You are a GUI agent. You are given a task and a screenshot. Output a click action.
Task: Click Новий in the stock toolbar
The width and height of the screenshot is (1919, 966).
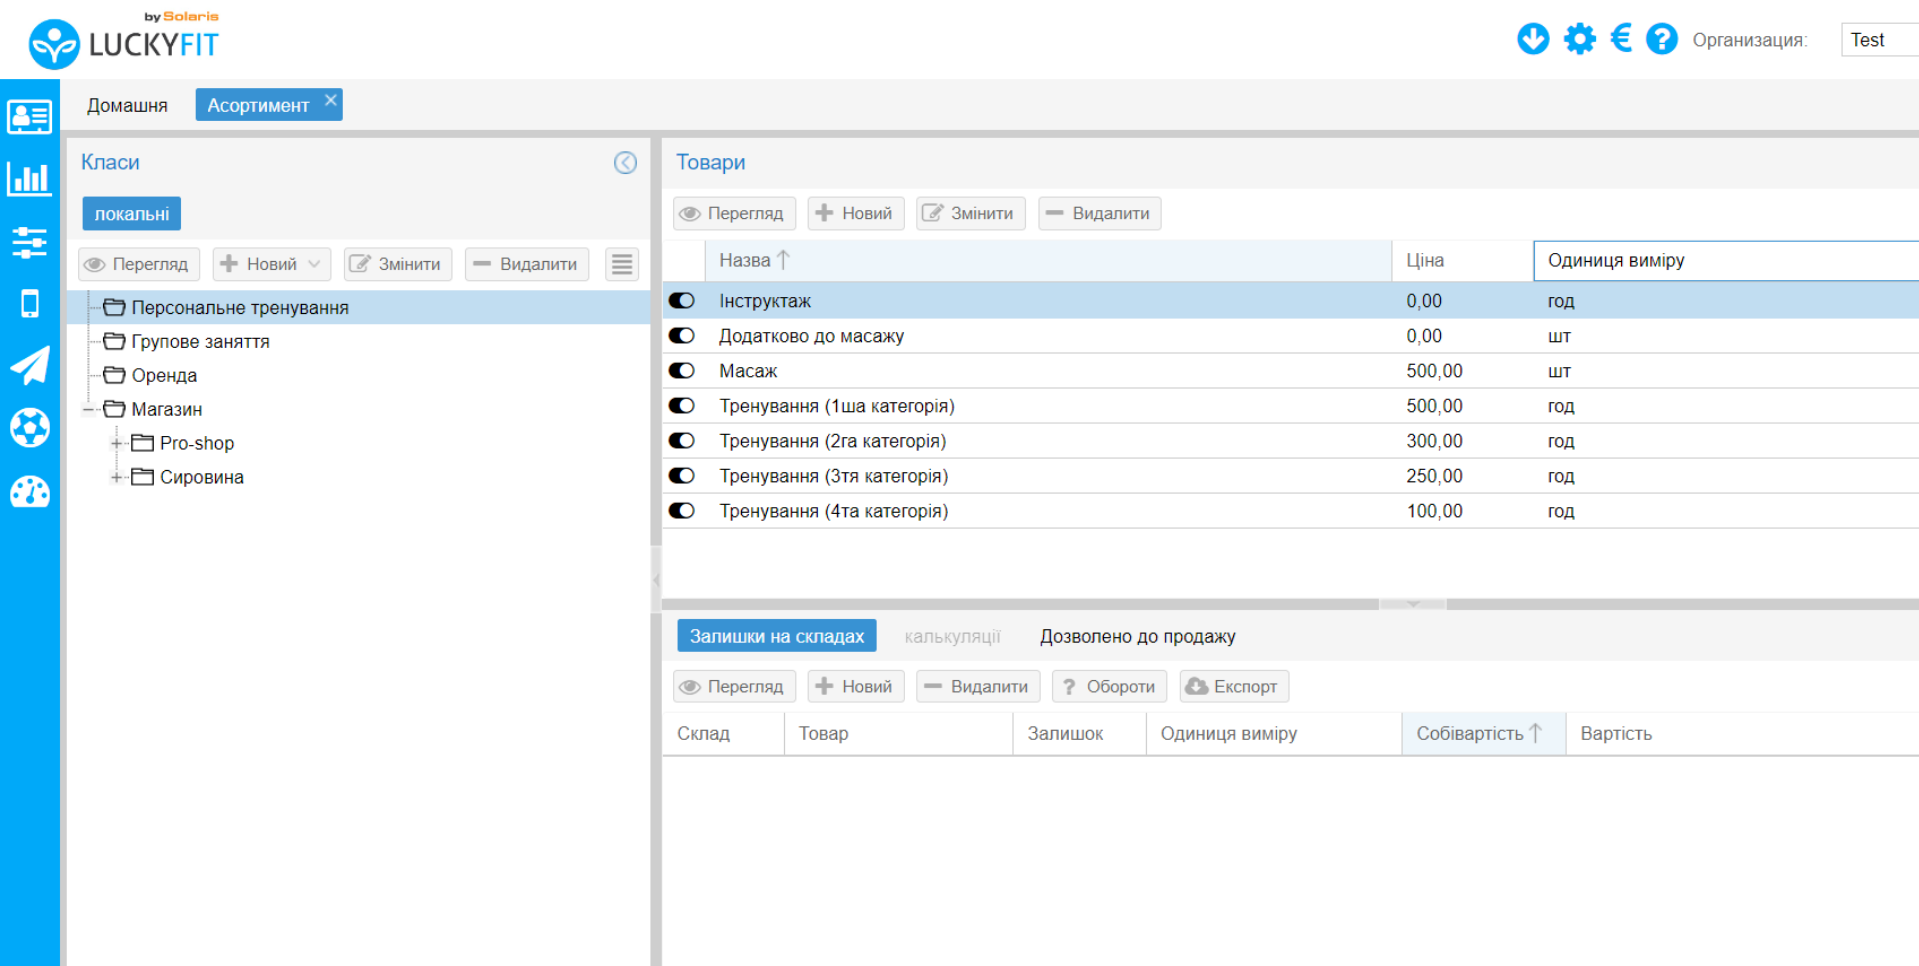pos(856,686)
